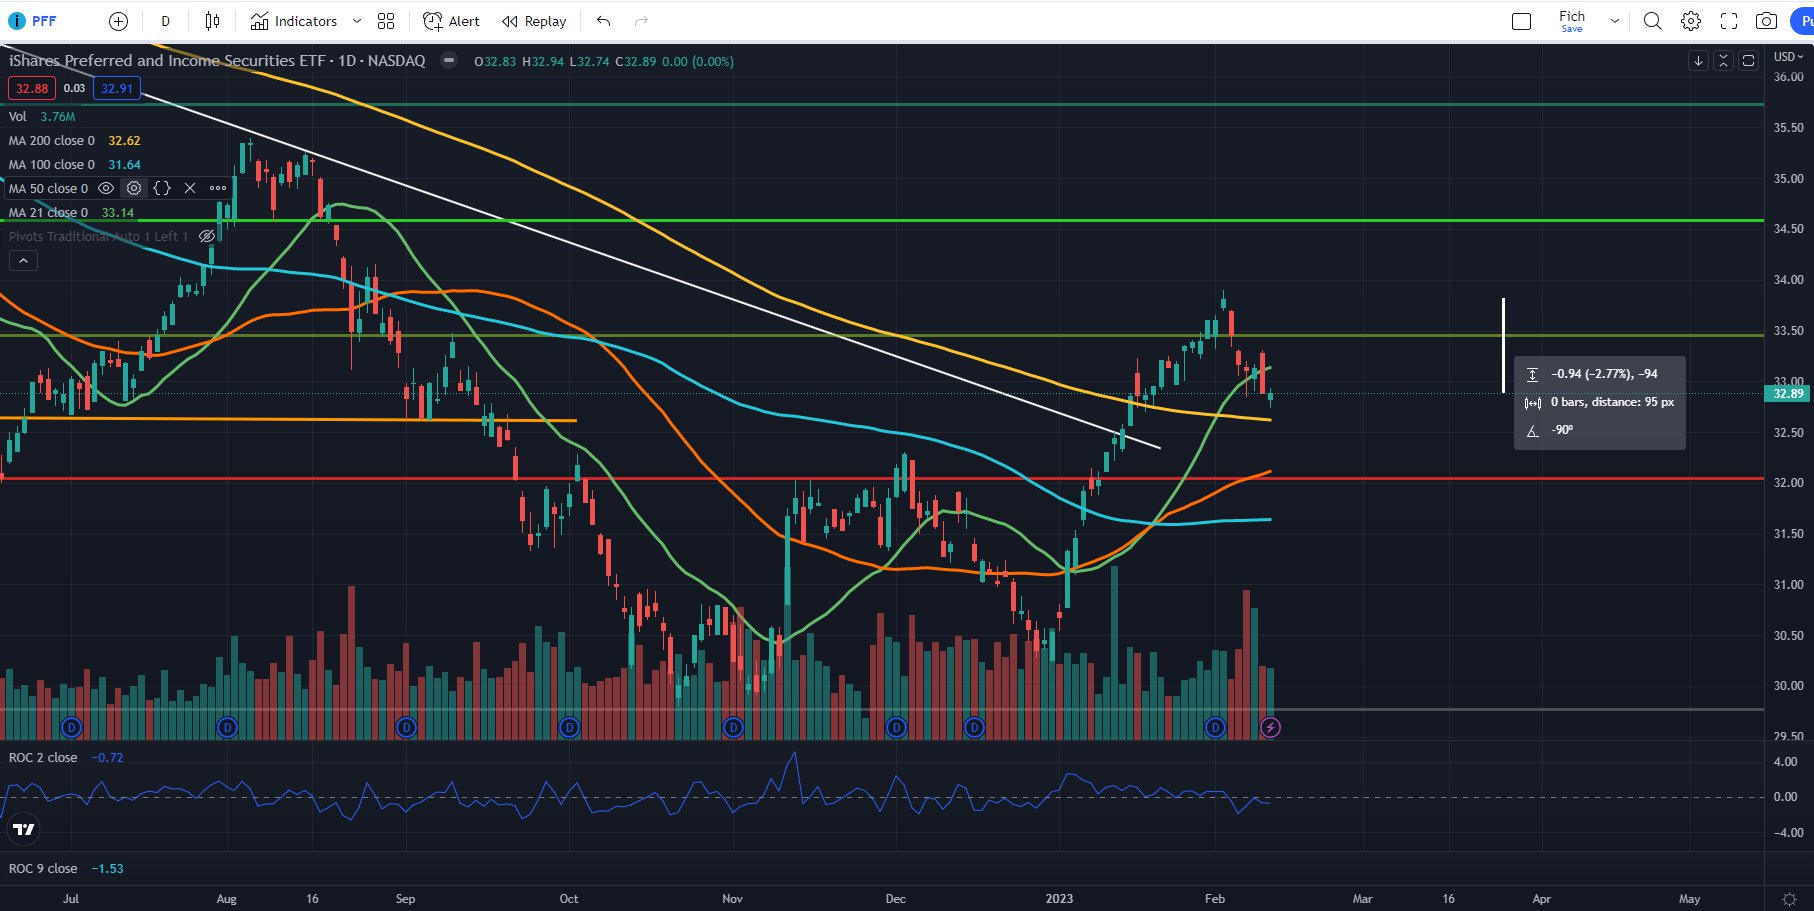
Task: Take a chart snapshot with camera icon
Action: [1766, 21]
